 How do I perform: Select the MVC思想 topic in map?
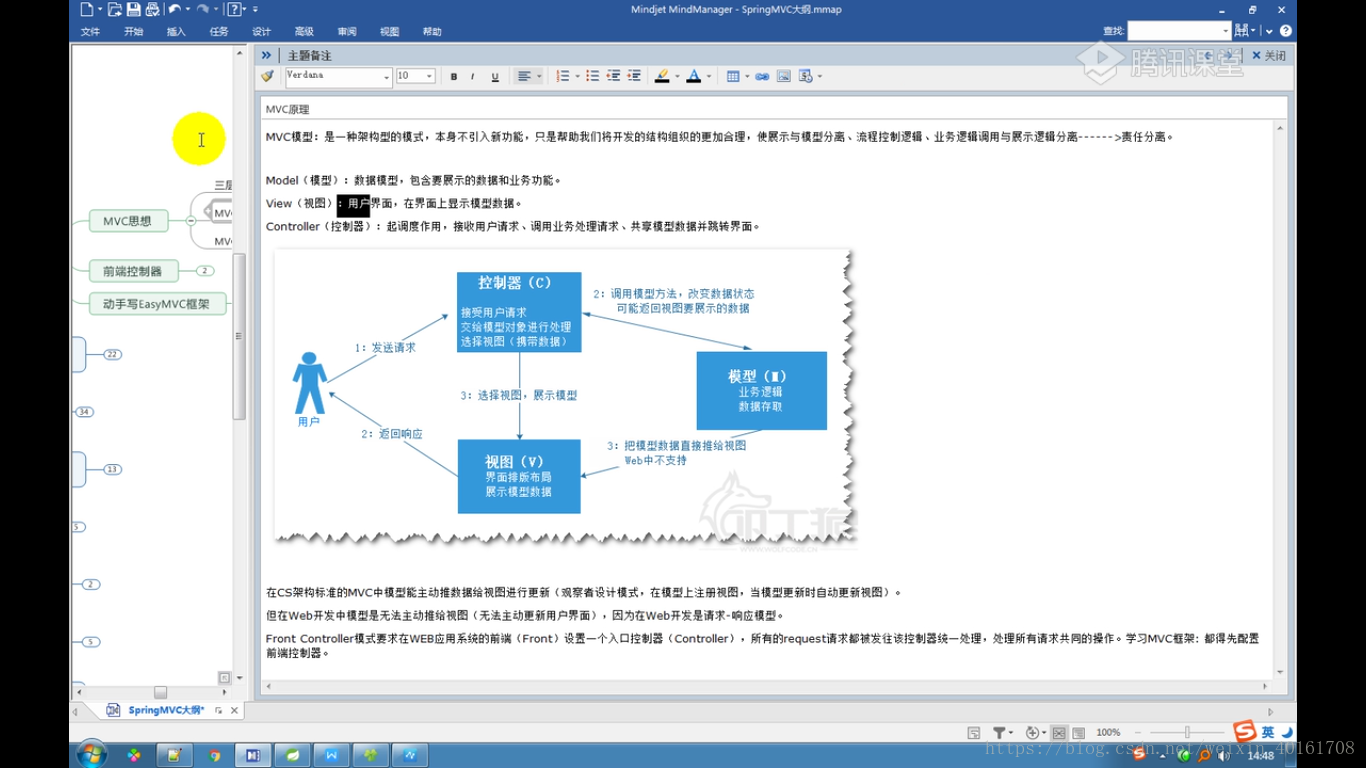click(x=127, y=221)
